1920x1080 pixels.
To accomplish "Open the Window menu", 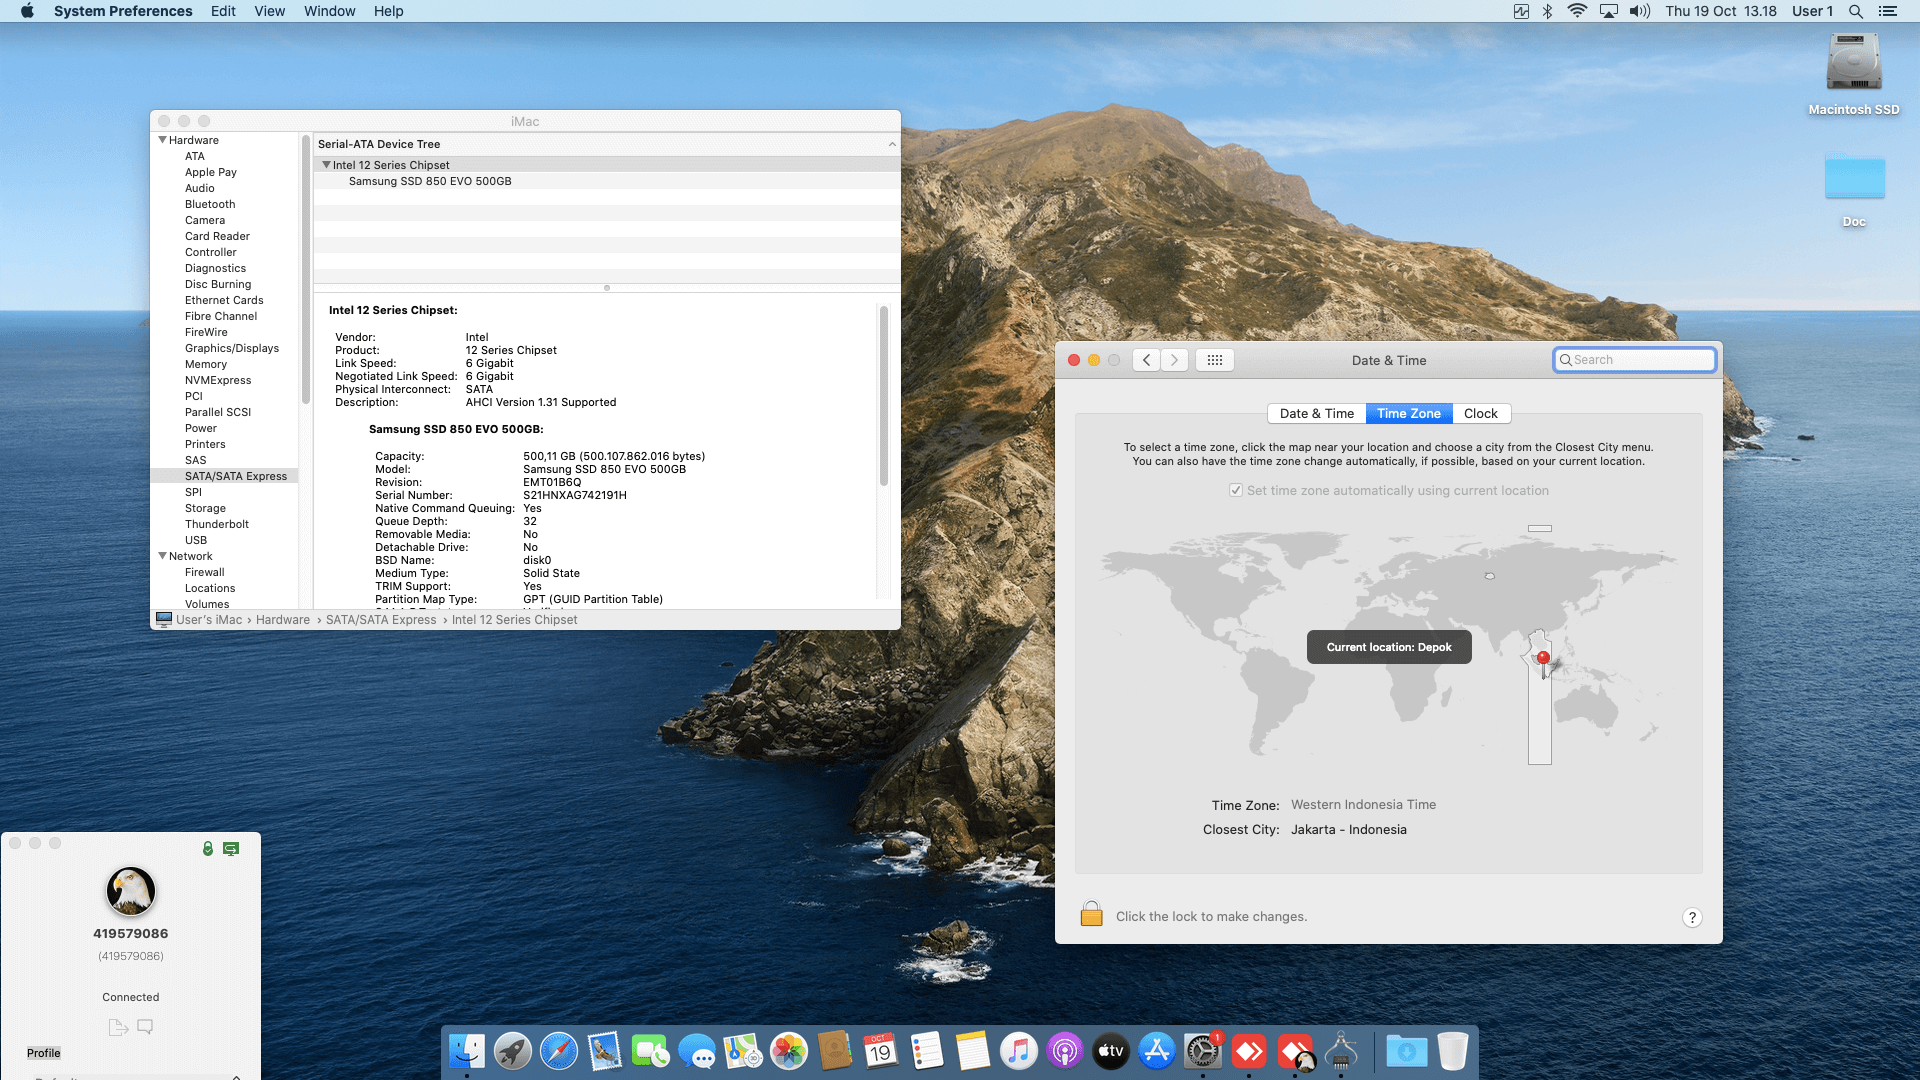I will (x=329, y=11).
